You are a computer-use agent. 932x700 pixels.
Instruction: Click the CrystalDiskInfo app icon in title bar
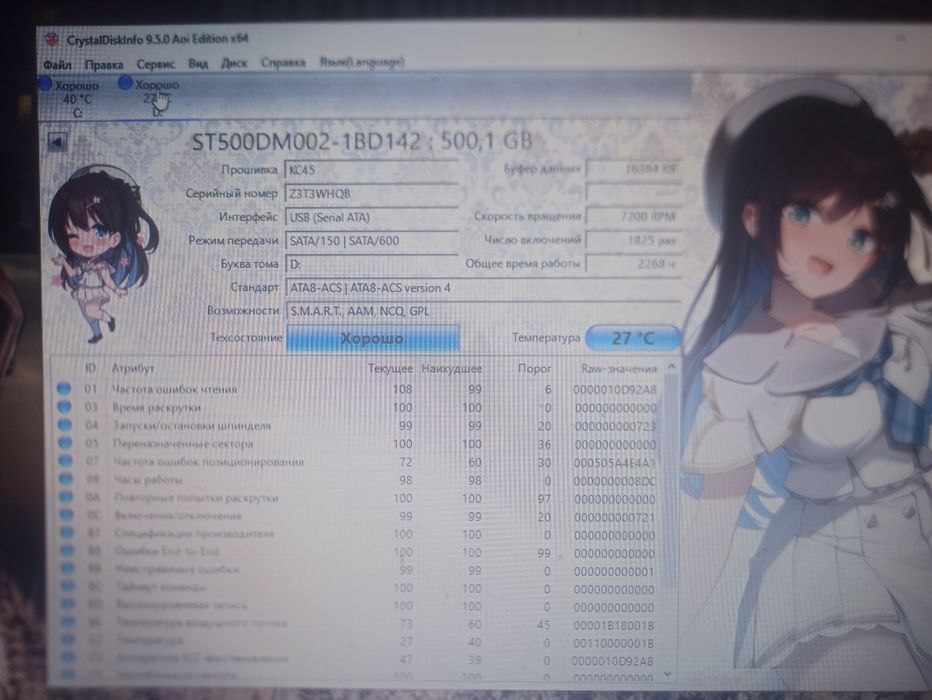tap(52, 40)
